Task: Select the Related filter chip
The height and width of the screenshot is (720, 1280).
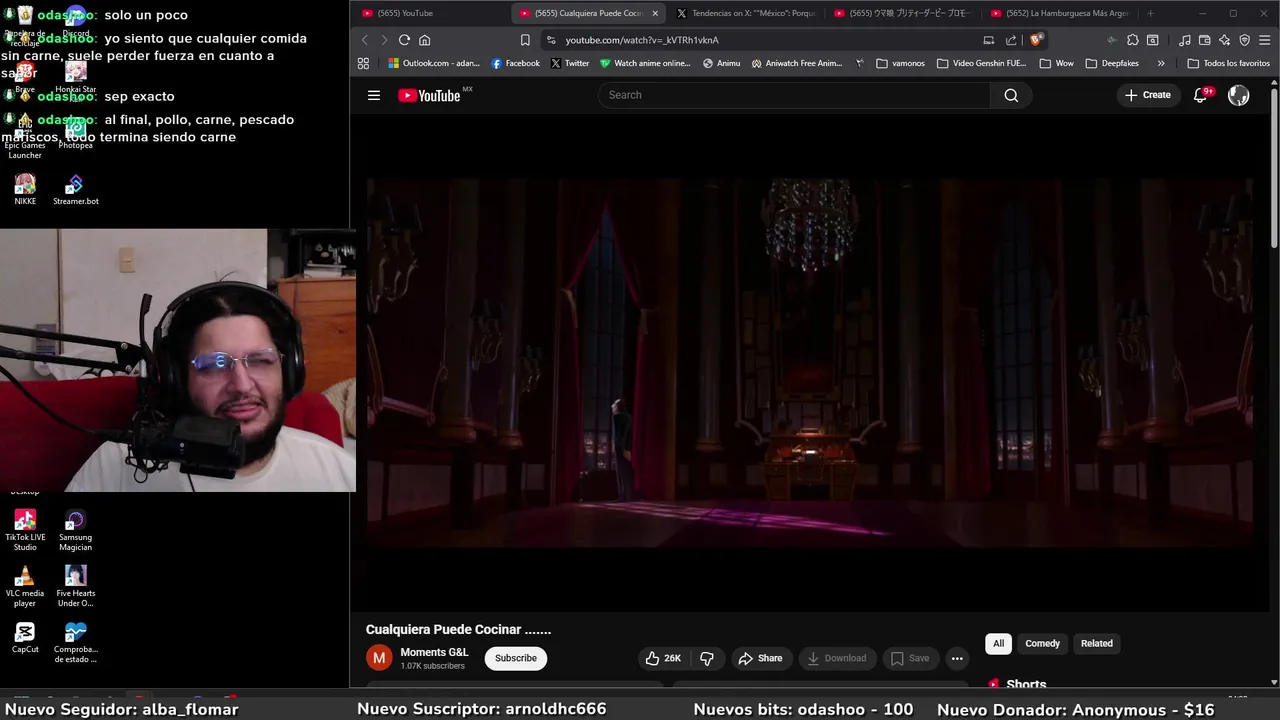Action: 1096,643
